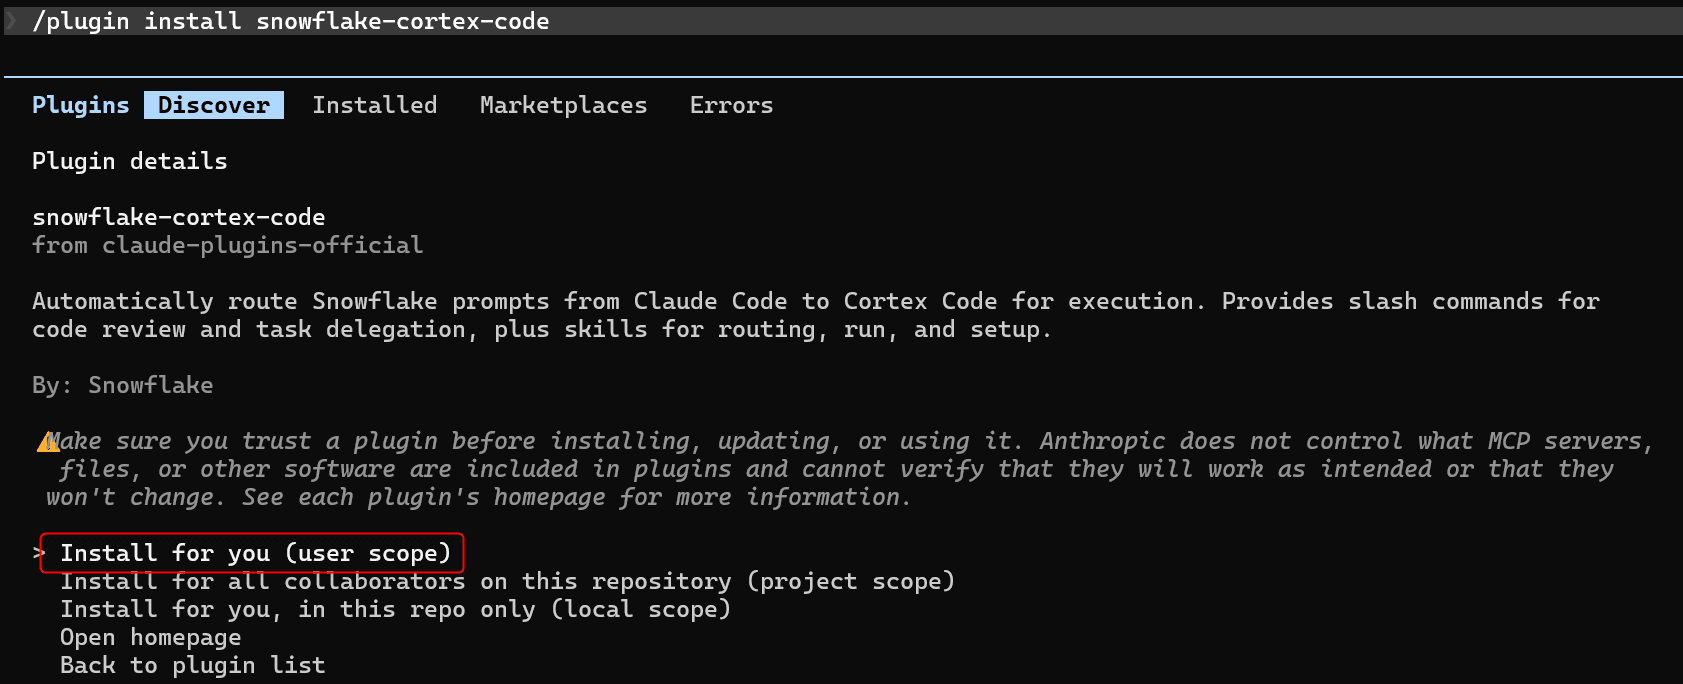Viewport: 1683px width, 684px height.
Task: Open the Installed tab
Action: [x=375, y=105]
